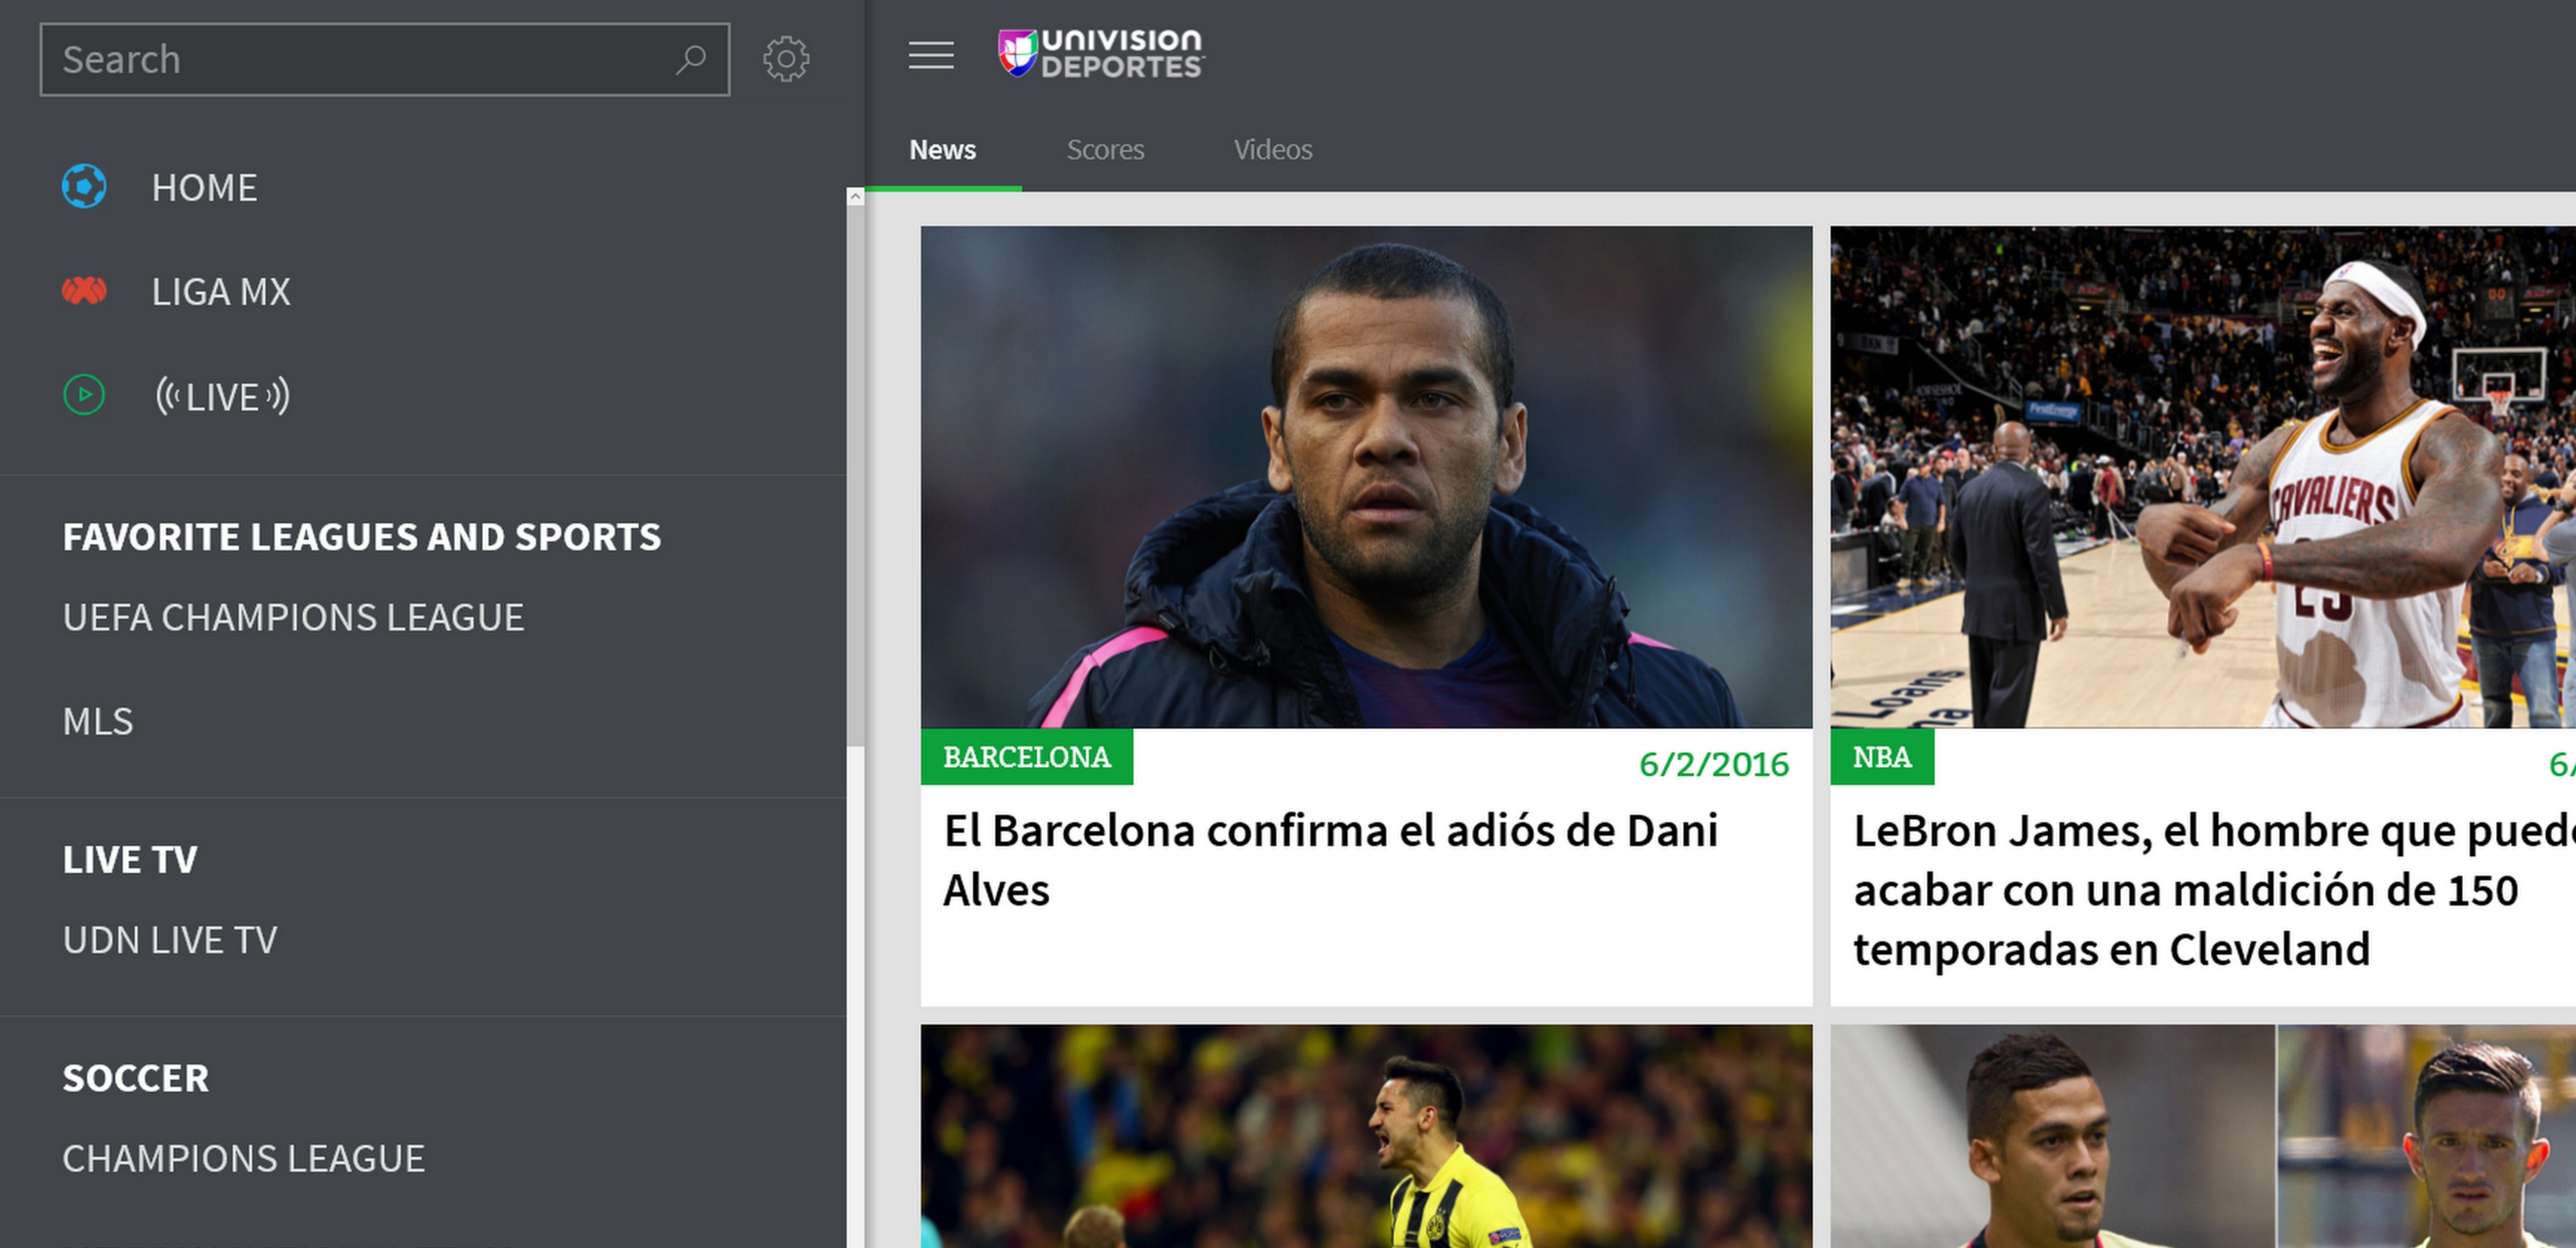Click the Univision Deportes logo
Image resolution: width=2576 pixels, height=1248 pixels.
pos(1101,53)
